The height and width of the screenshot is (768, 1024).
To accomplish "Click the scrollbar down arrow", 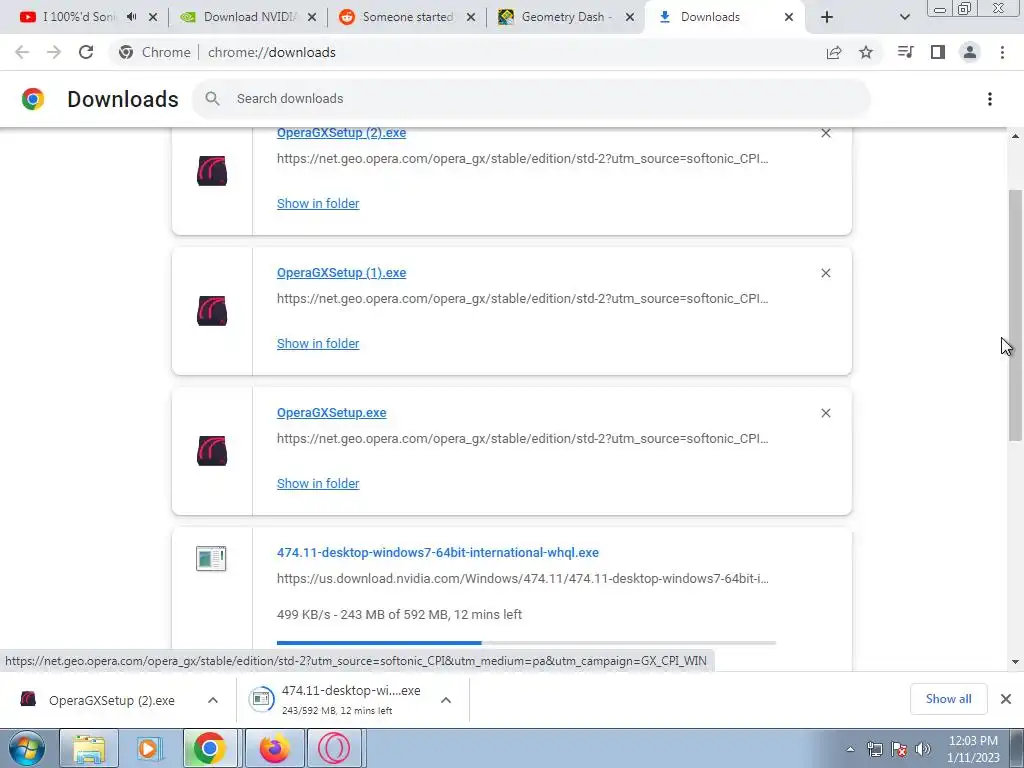I will coord(1015,662).
